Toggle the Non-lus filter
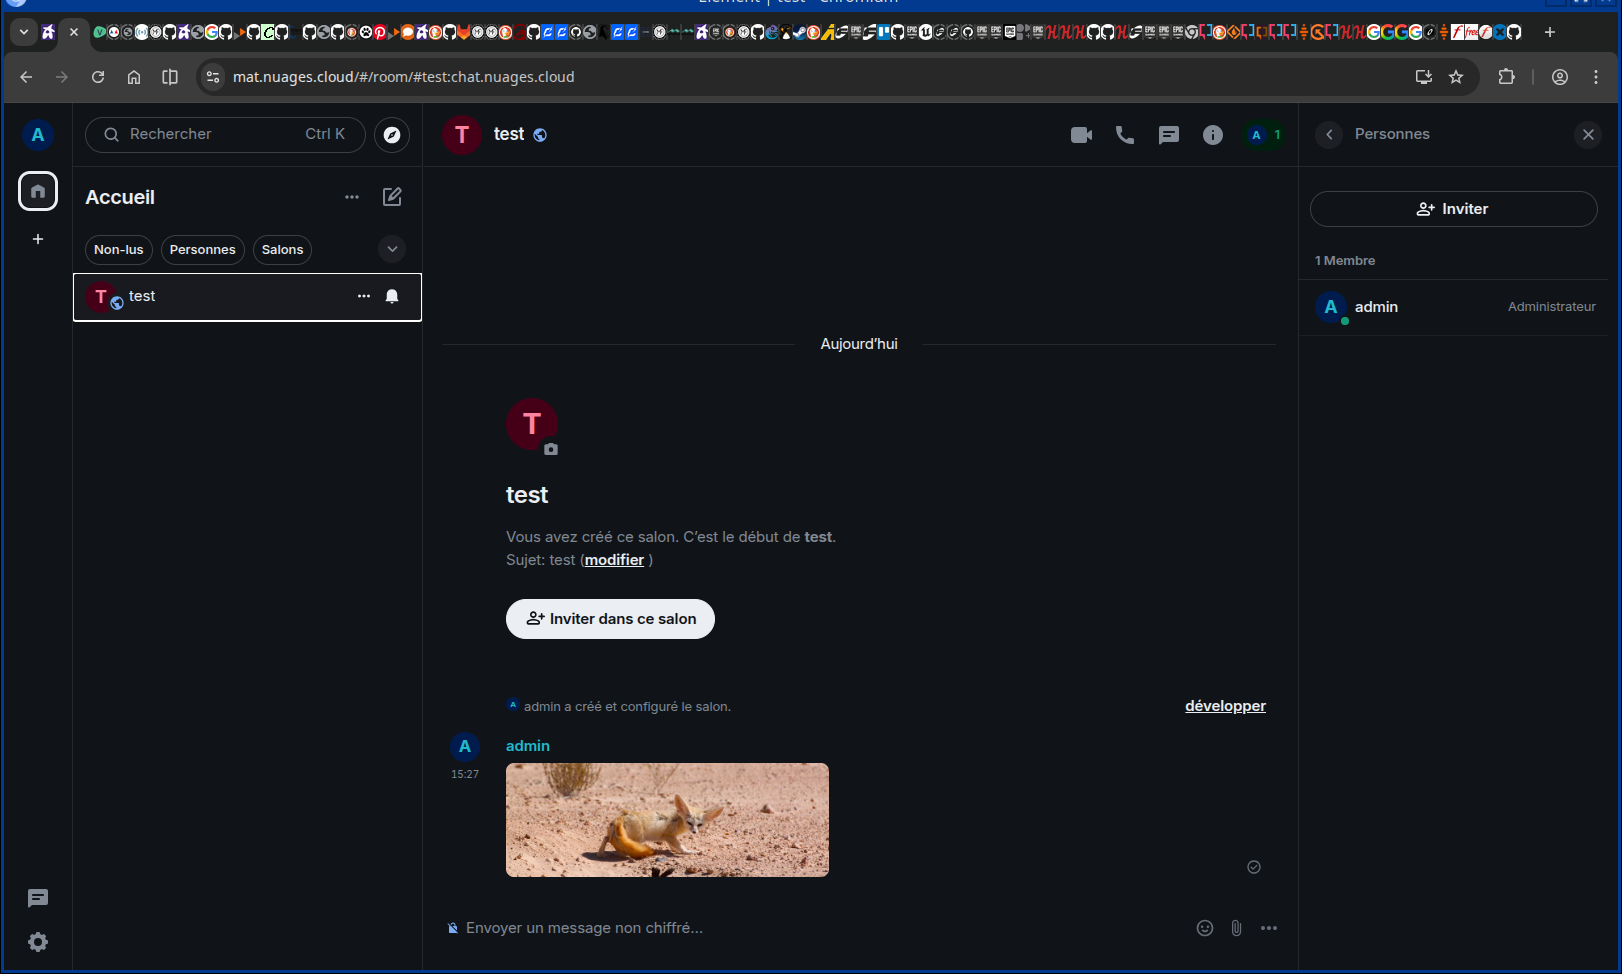Viewport: 1622px width, 974px height. point(118,250)
